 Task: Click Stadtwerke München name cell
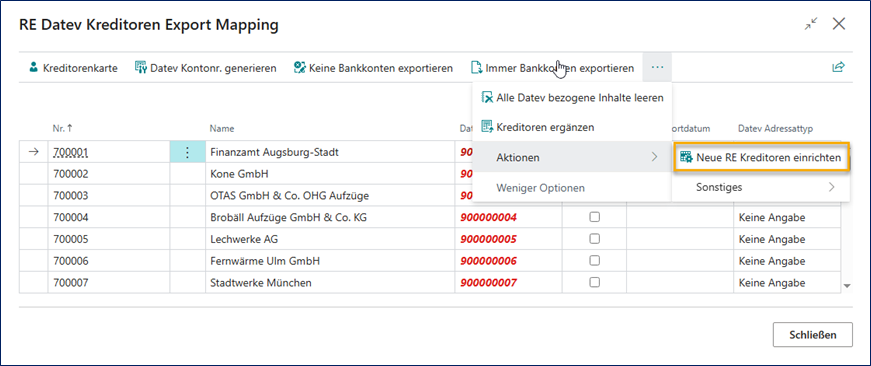pyautogui.click(x=330, y=282)
